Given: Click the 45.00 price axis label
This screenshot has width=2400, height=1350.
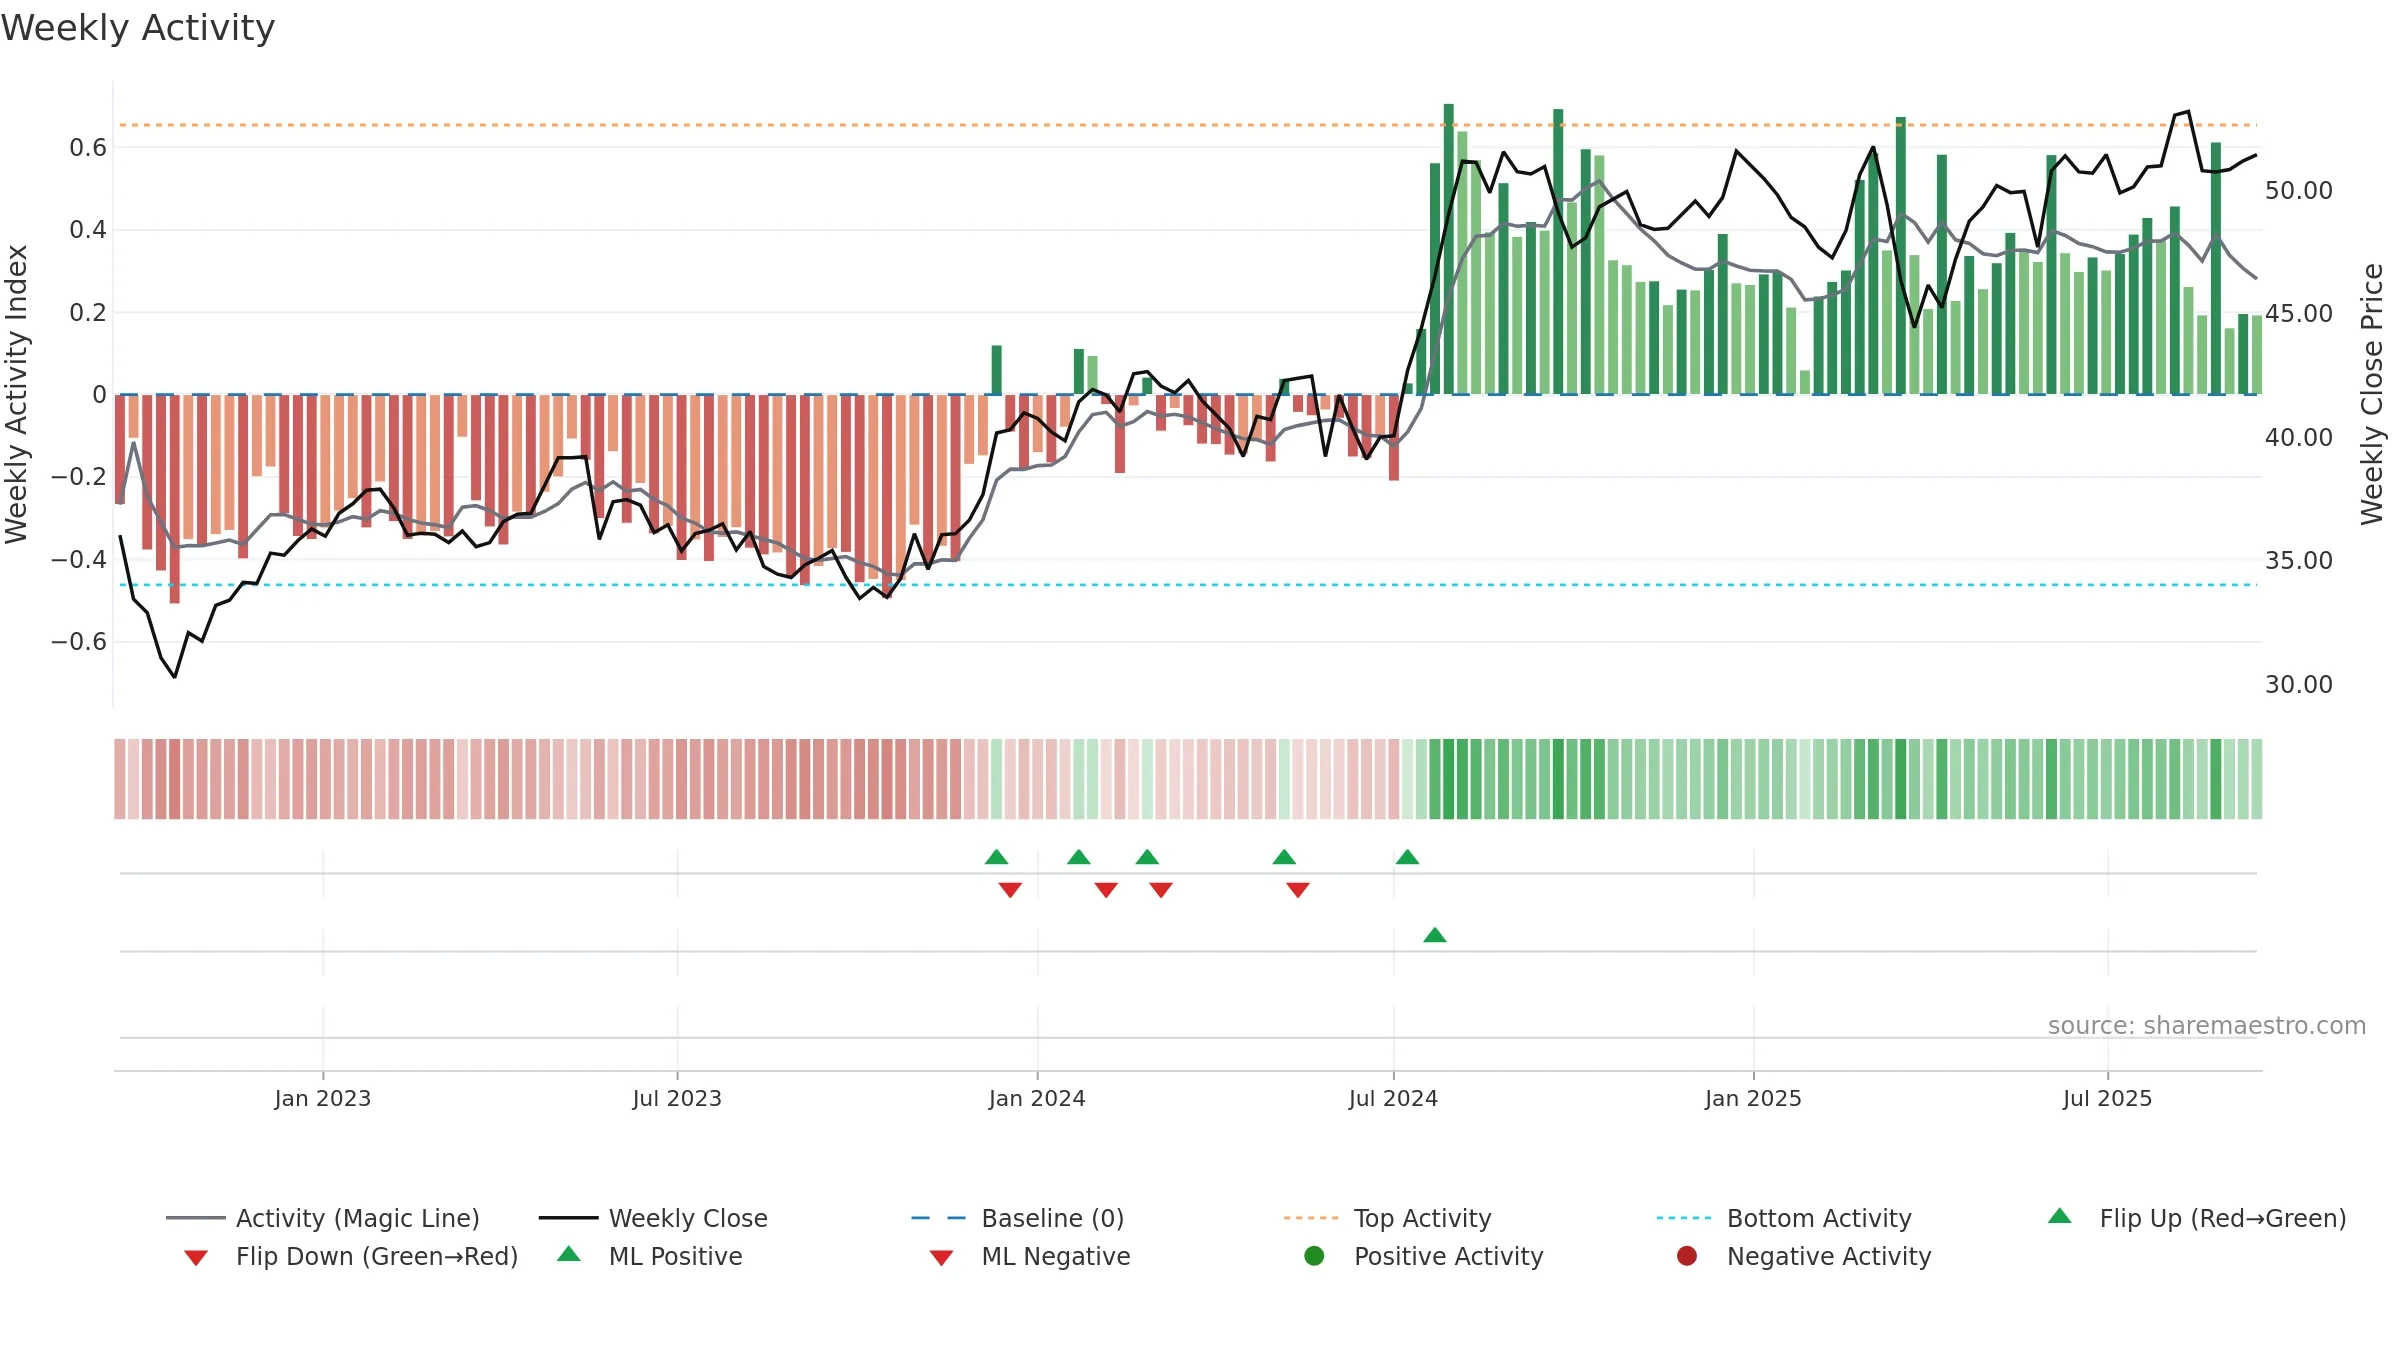Looking at the screenshot, I should [x=2298, y=313].
